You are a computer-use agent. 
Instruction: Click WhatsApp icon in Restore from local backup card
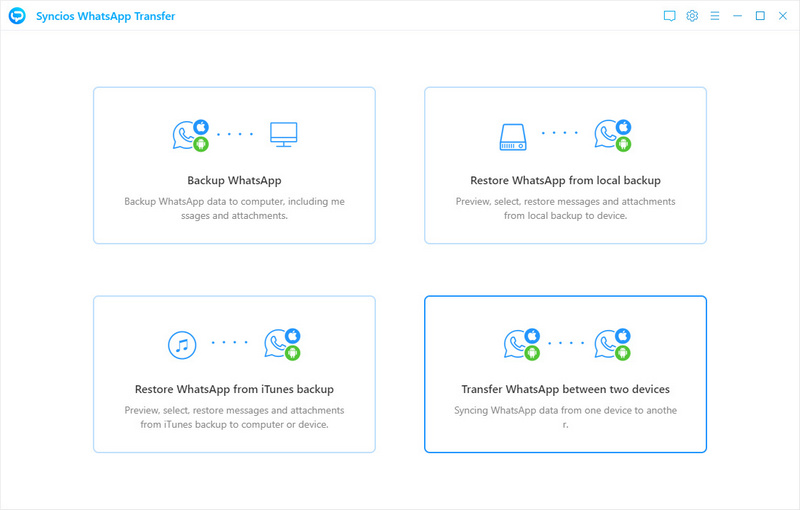click(x=613, y=135)
